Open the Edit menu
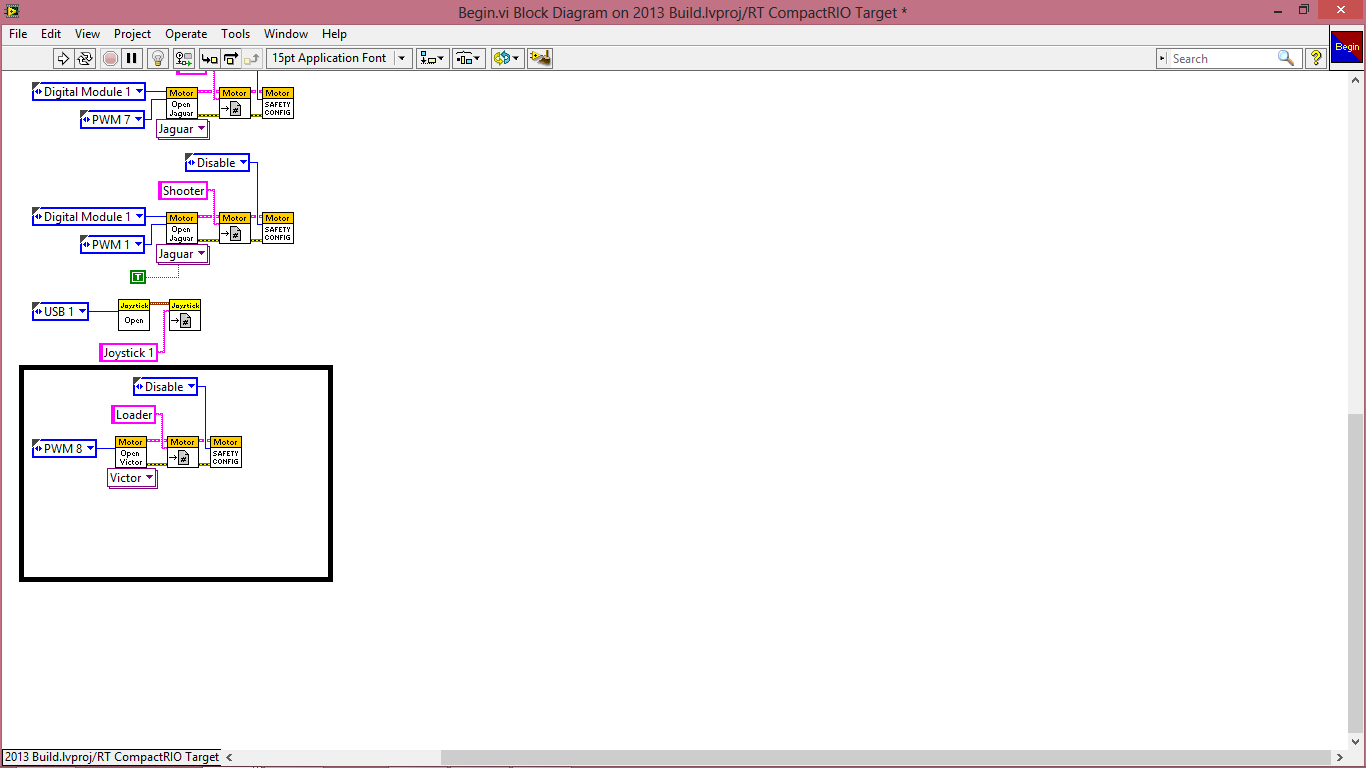The image size is (1366, 768). click(x=51, y=34)
